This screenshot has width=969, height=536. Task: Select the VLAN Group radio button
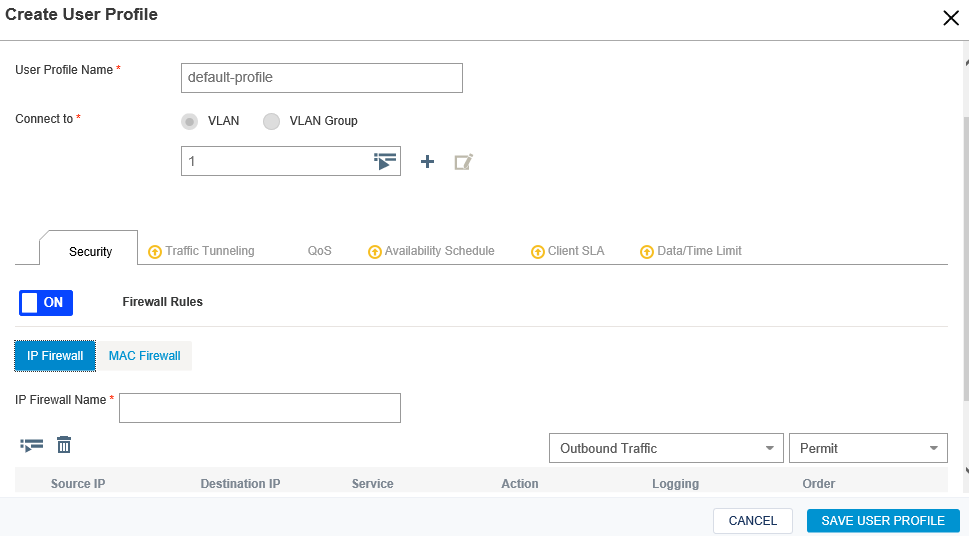coord(271,121)
